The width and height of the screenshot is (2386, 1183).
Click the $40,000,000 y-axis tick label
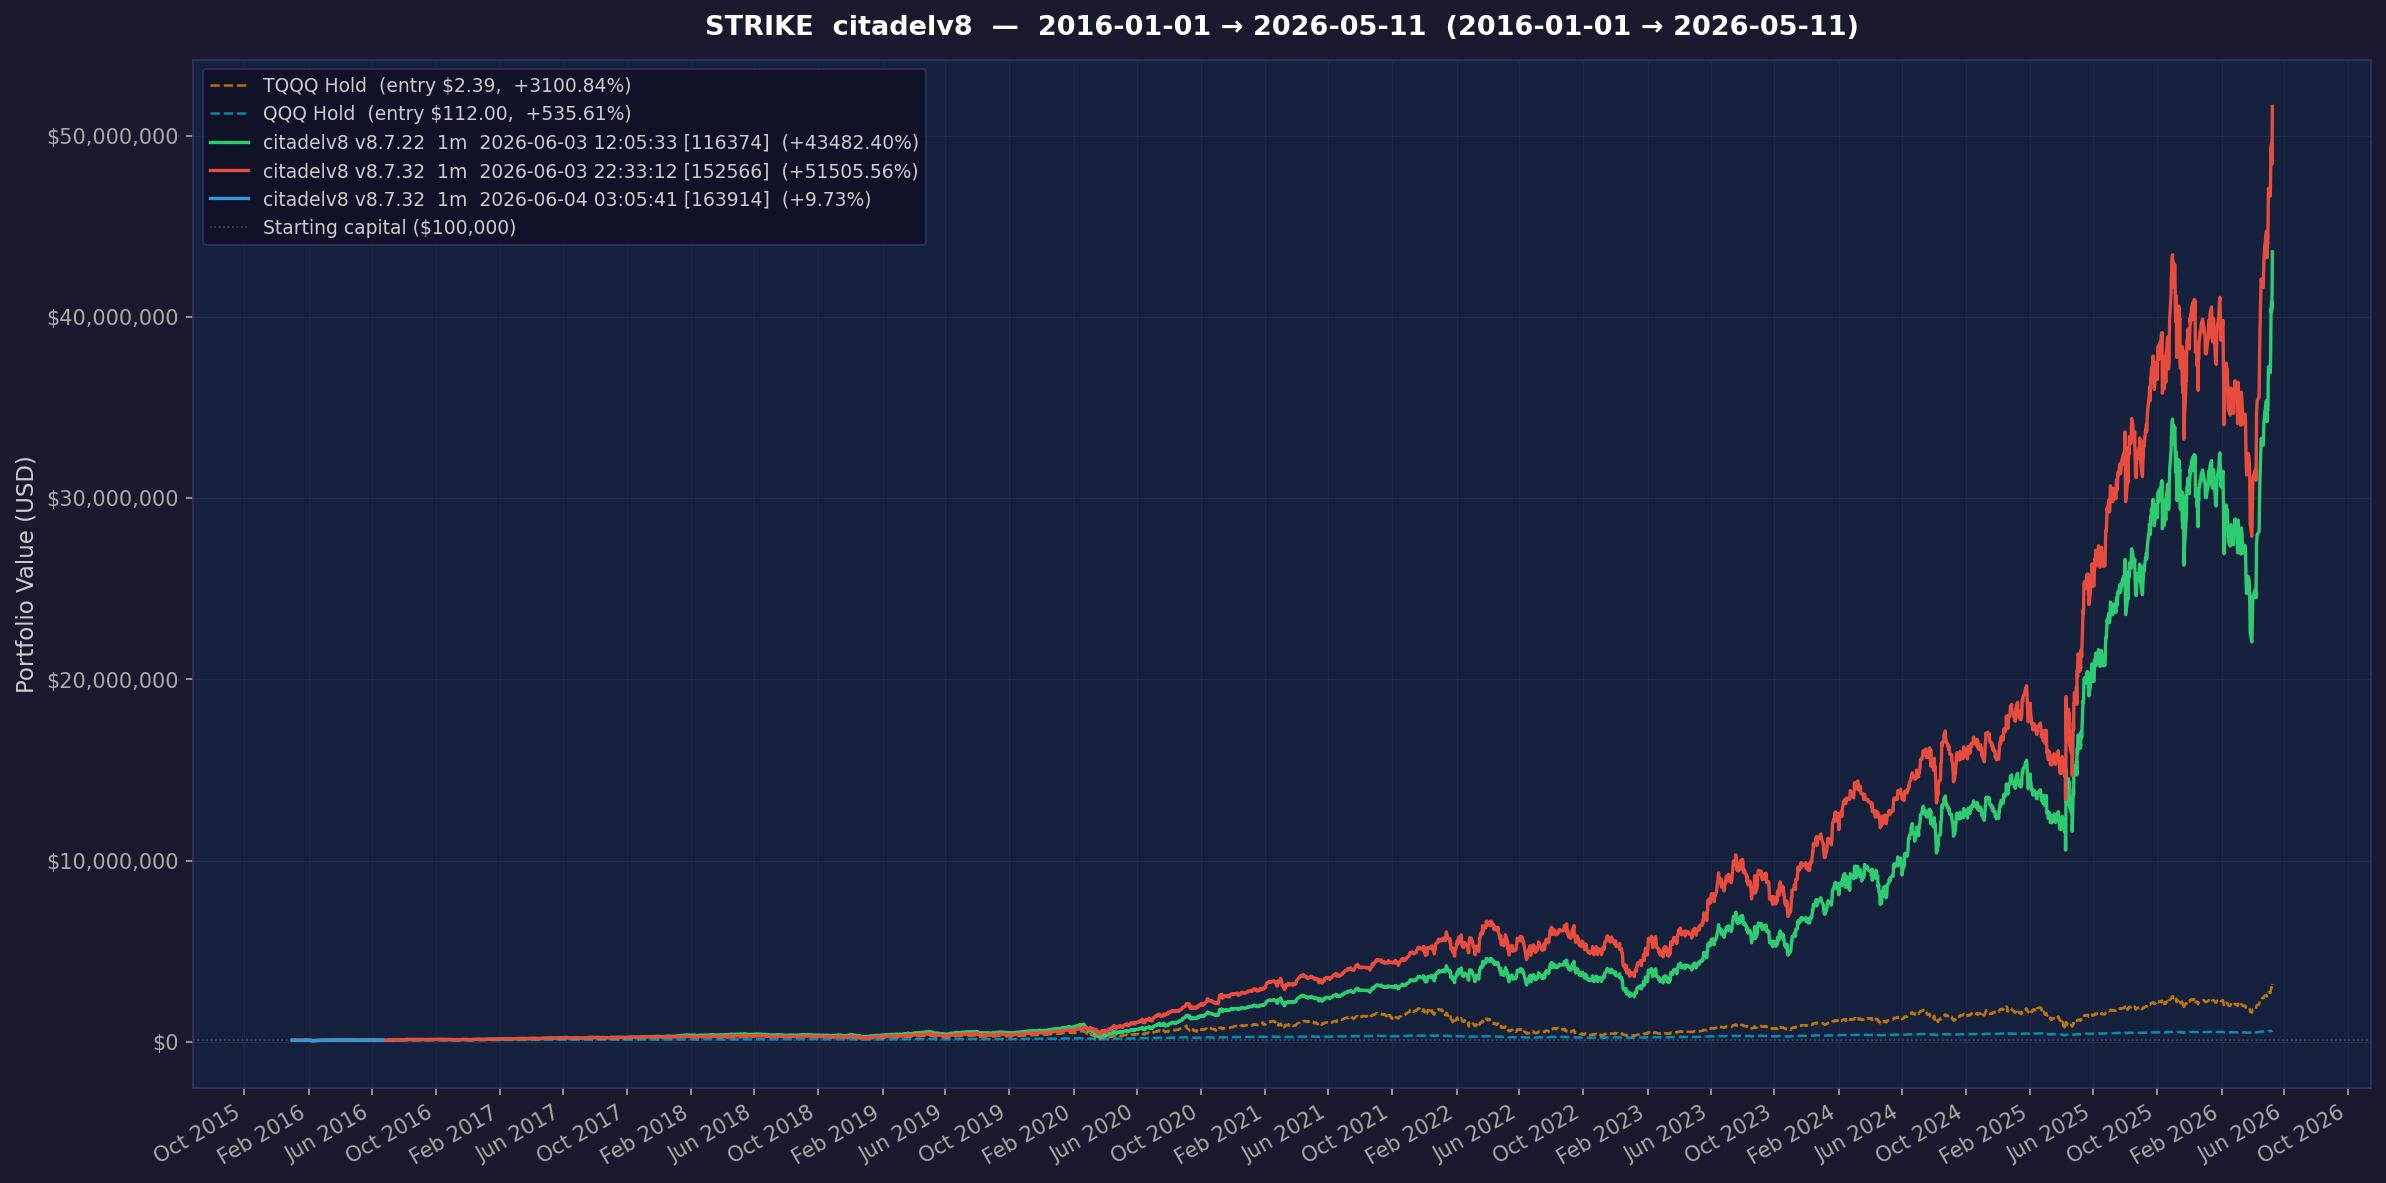click(x=112, y=317)
